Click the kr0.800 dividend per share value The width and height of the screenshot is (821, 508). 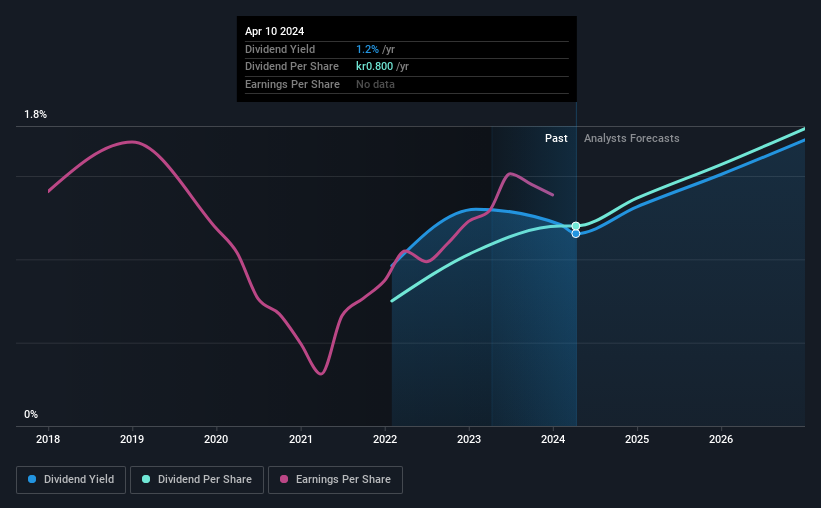(374, 67)
